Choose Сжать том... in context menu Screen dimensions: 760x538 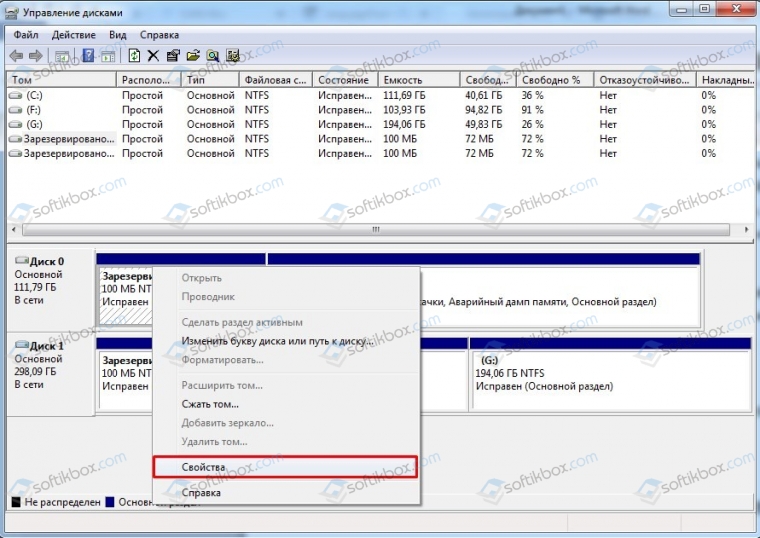point(286,404)
